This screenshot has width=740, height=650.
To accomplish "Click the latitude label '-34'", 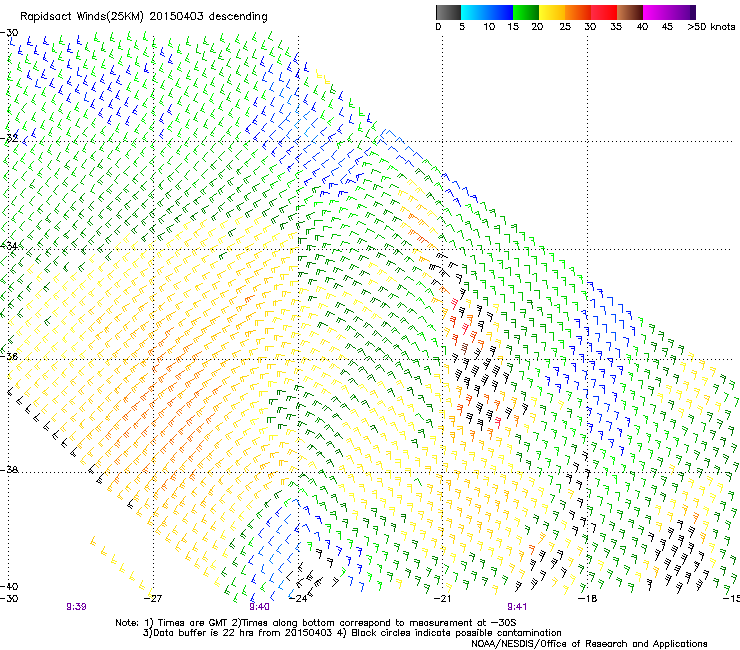I will (x=9, y=246).
